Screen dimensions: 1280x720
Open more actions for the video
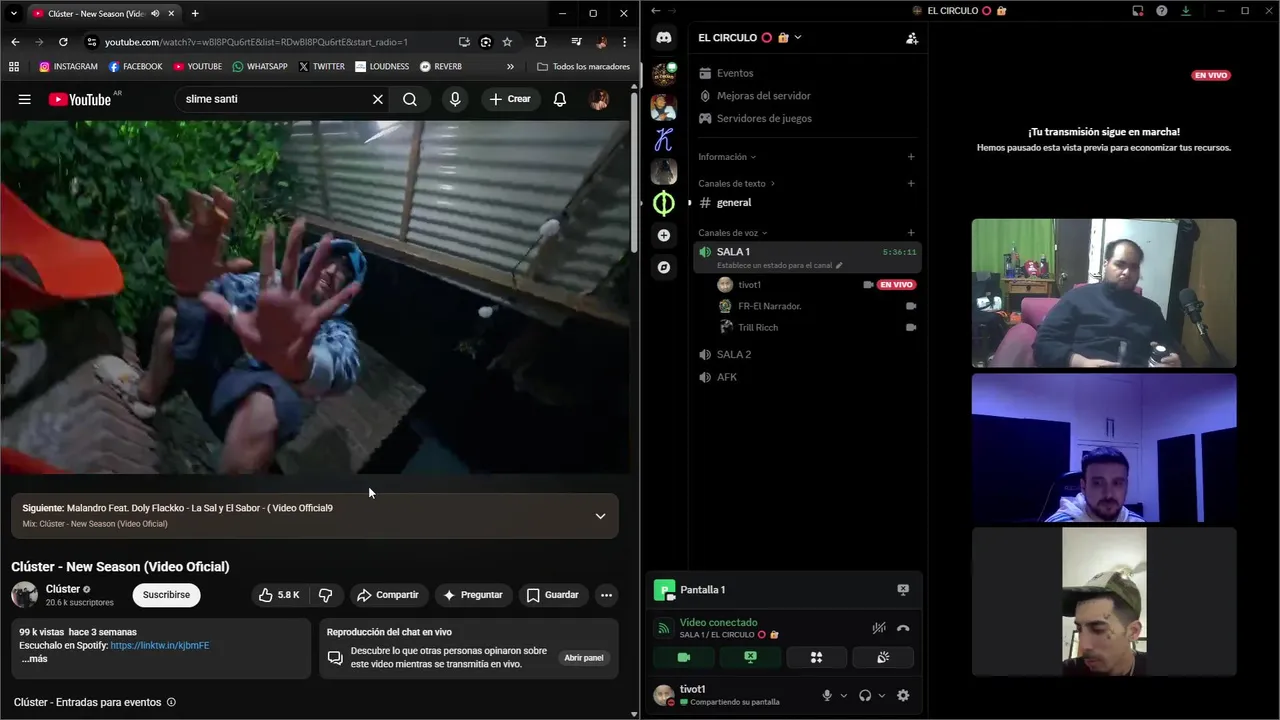pos(606,595)
